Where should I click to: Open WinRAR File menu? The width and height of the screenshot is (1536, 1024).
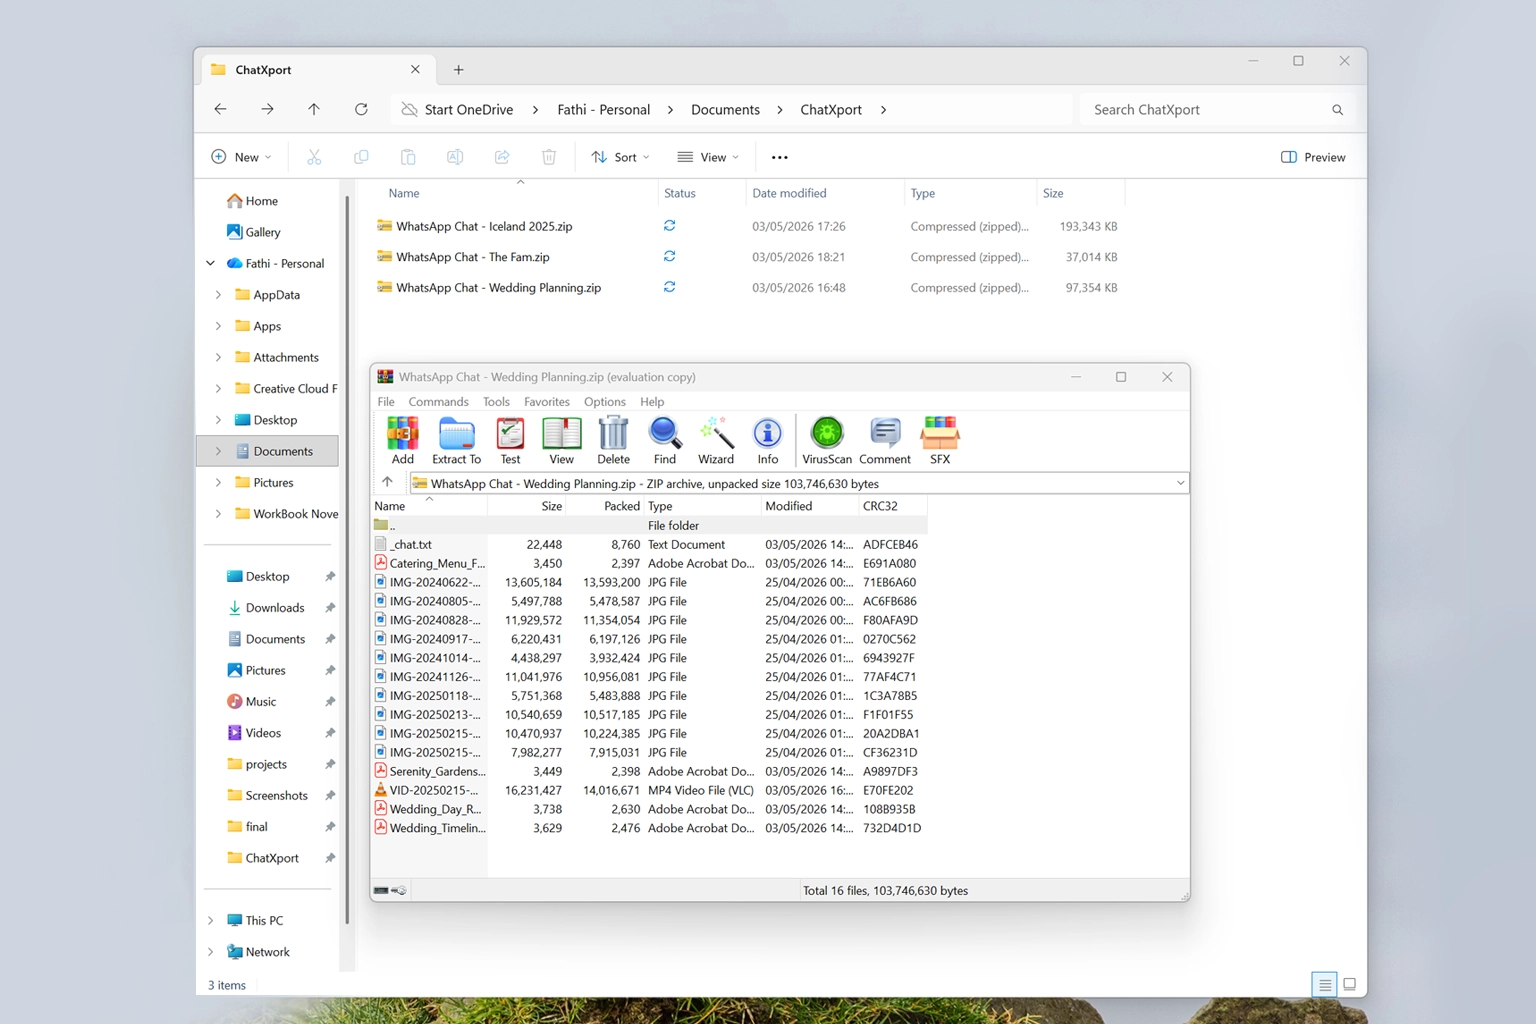pos(386,401)
